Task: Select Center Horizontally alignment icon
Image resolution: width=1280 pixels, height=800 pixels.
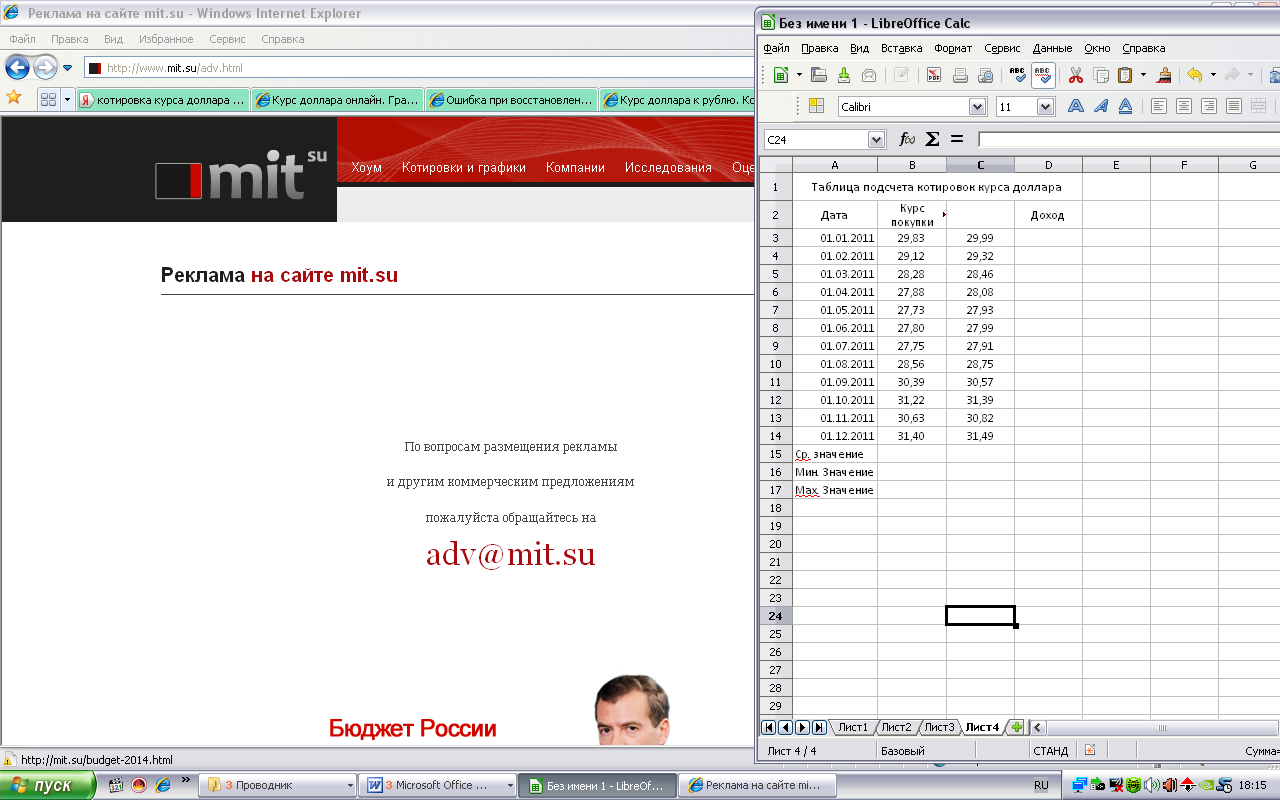Action: [x=1184, y=106]
